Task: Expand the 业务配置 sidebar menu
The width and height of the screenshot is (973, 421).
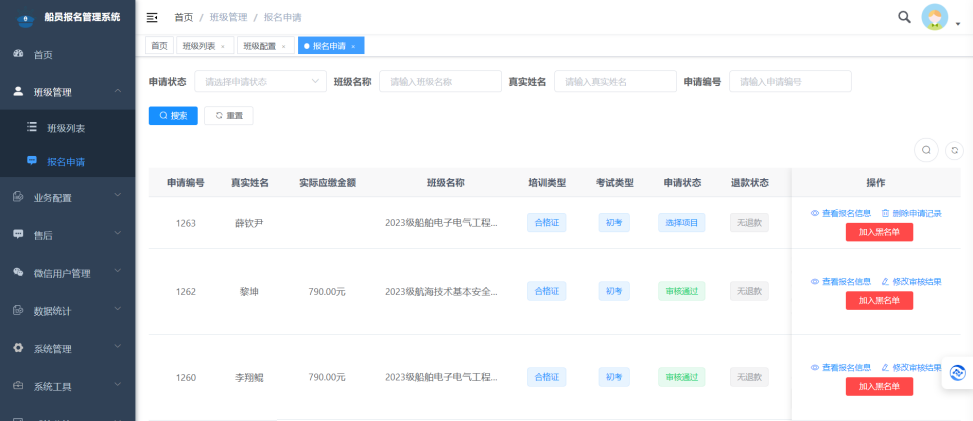Action: pyautogui.click(x=67, y=198)
